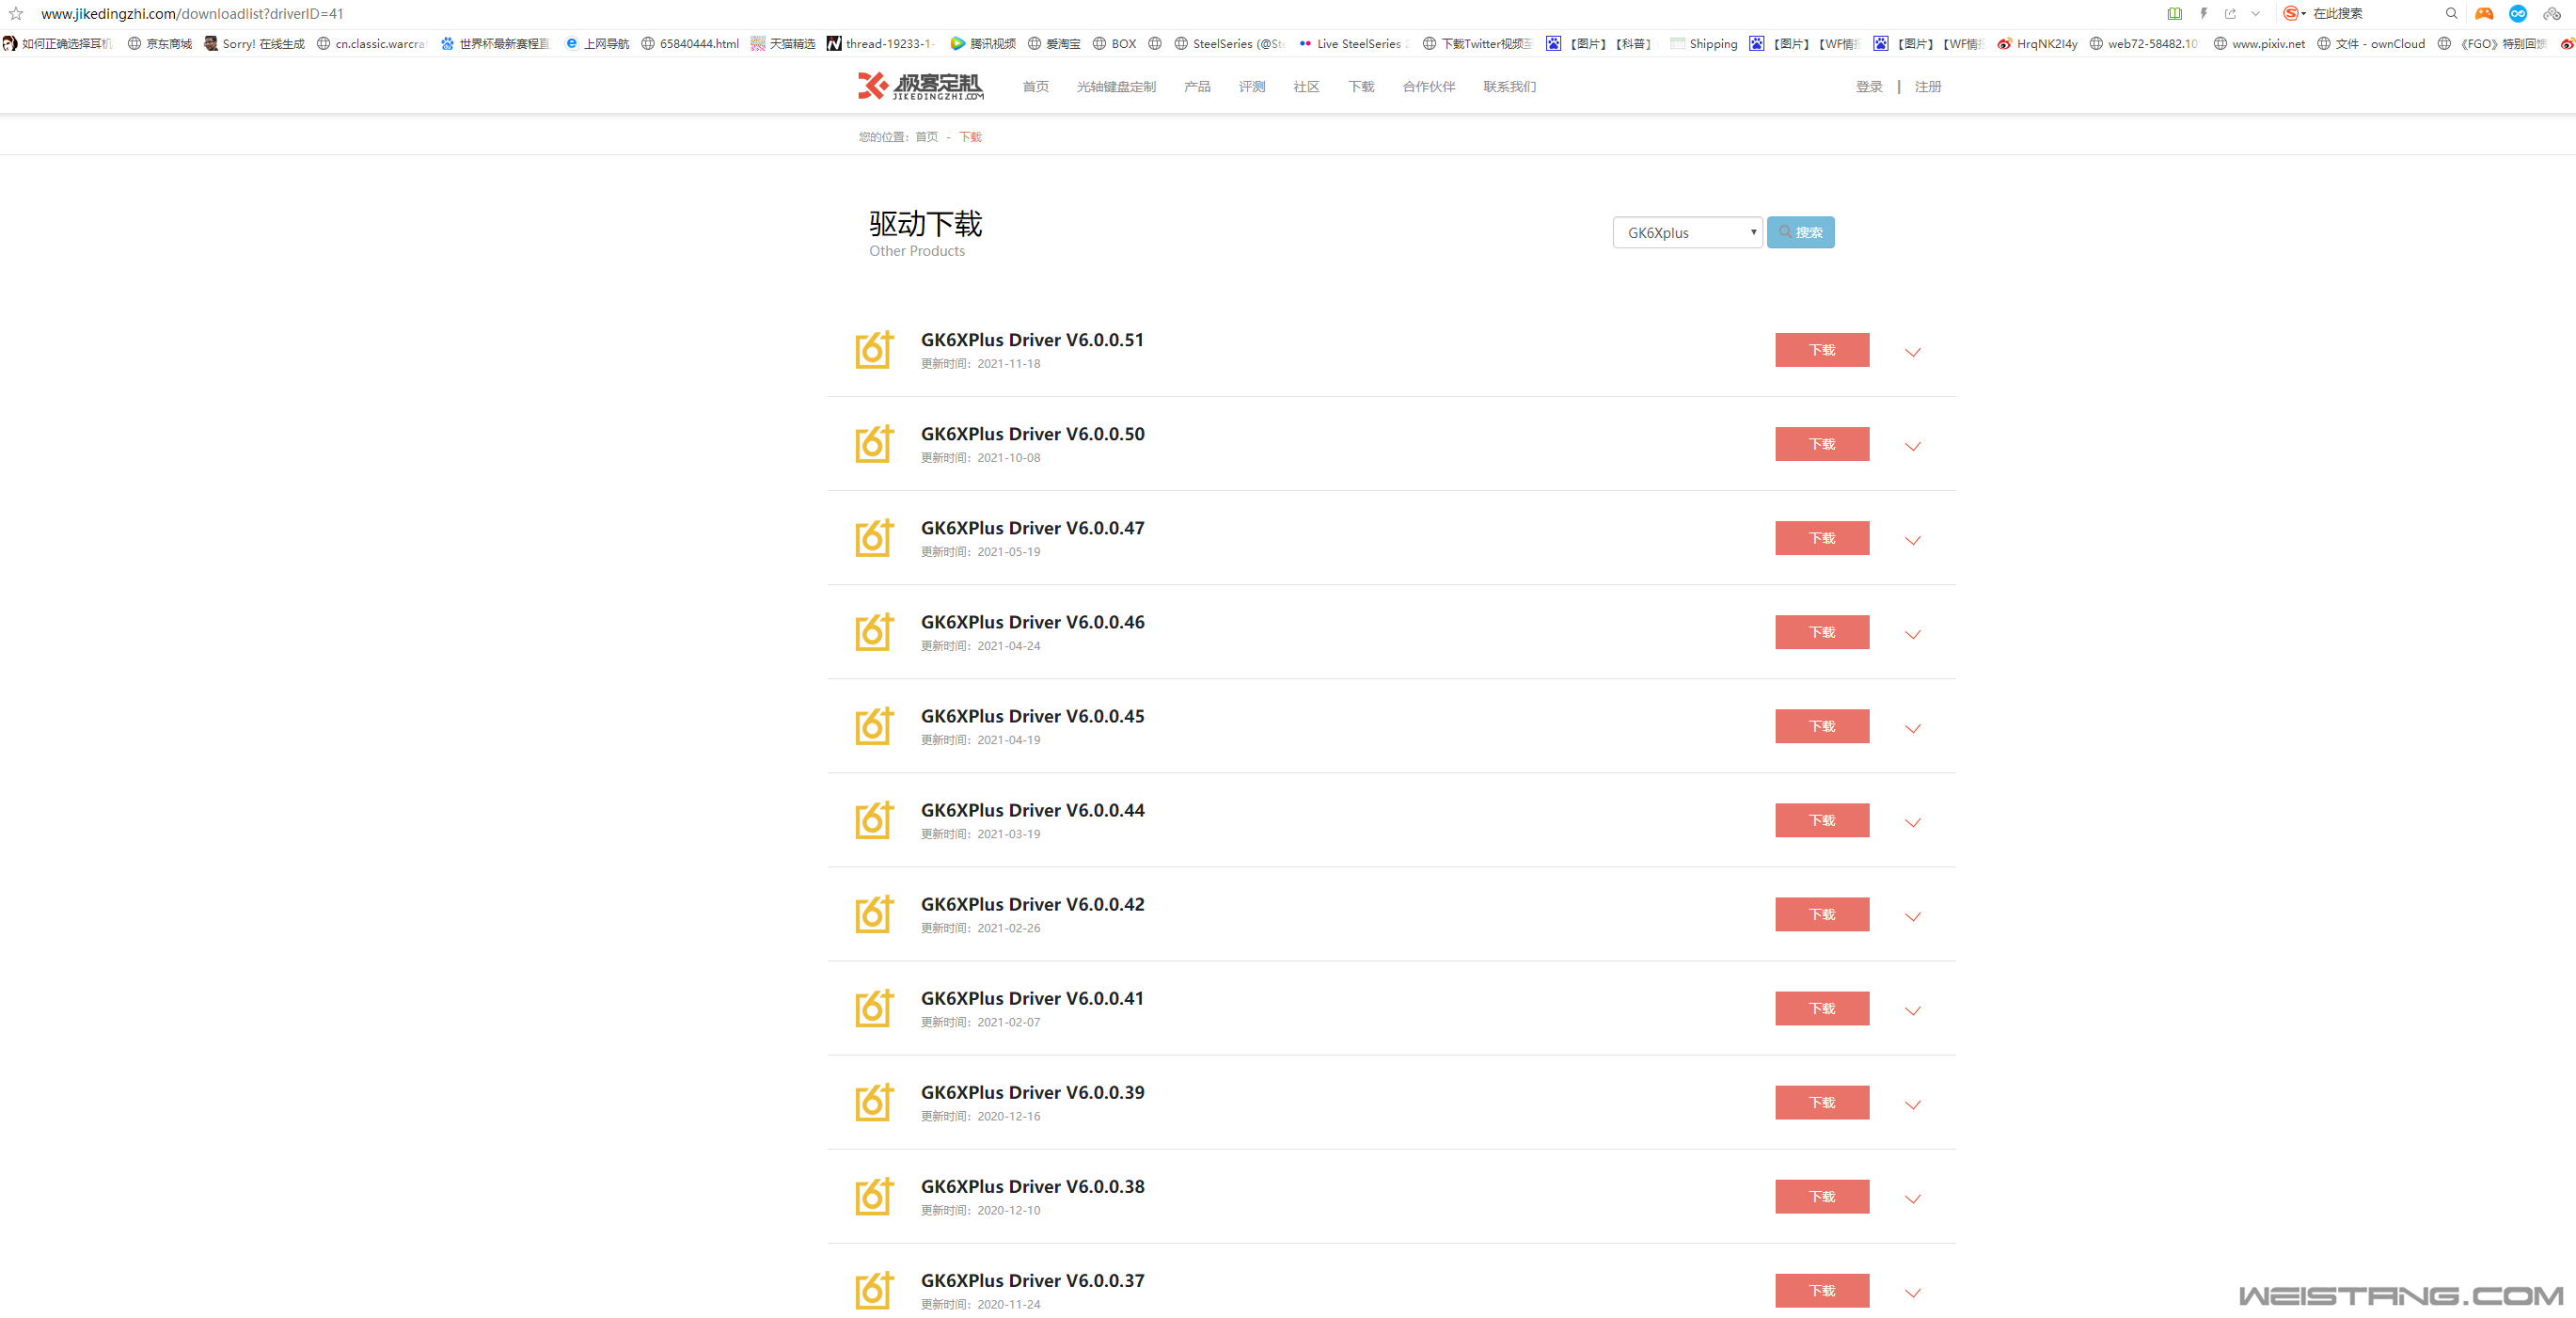This screenshot has width=2576, height=1318.
Task: Open the 上网导航 bookmark
Action: (597, 44)
